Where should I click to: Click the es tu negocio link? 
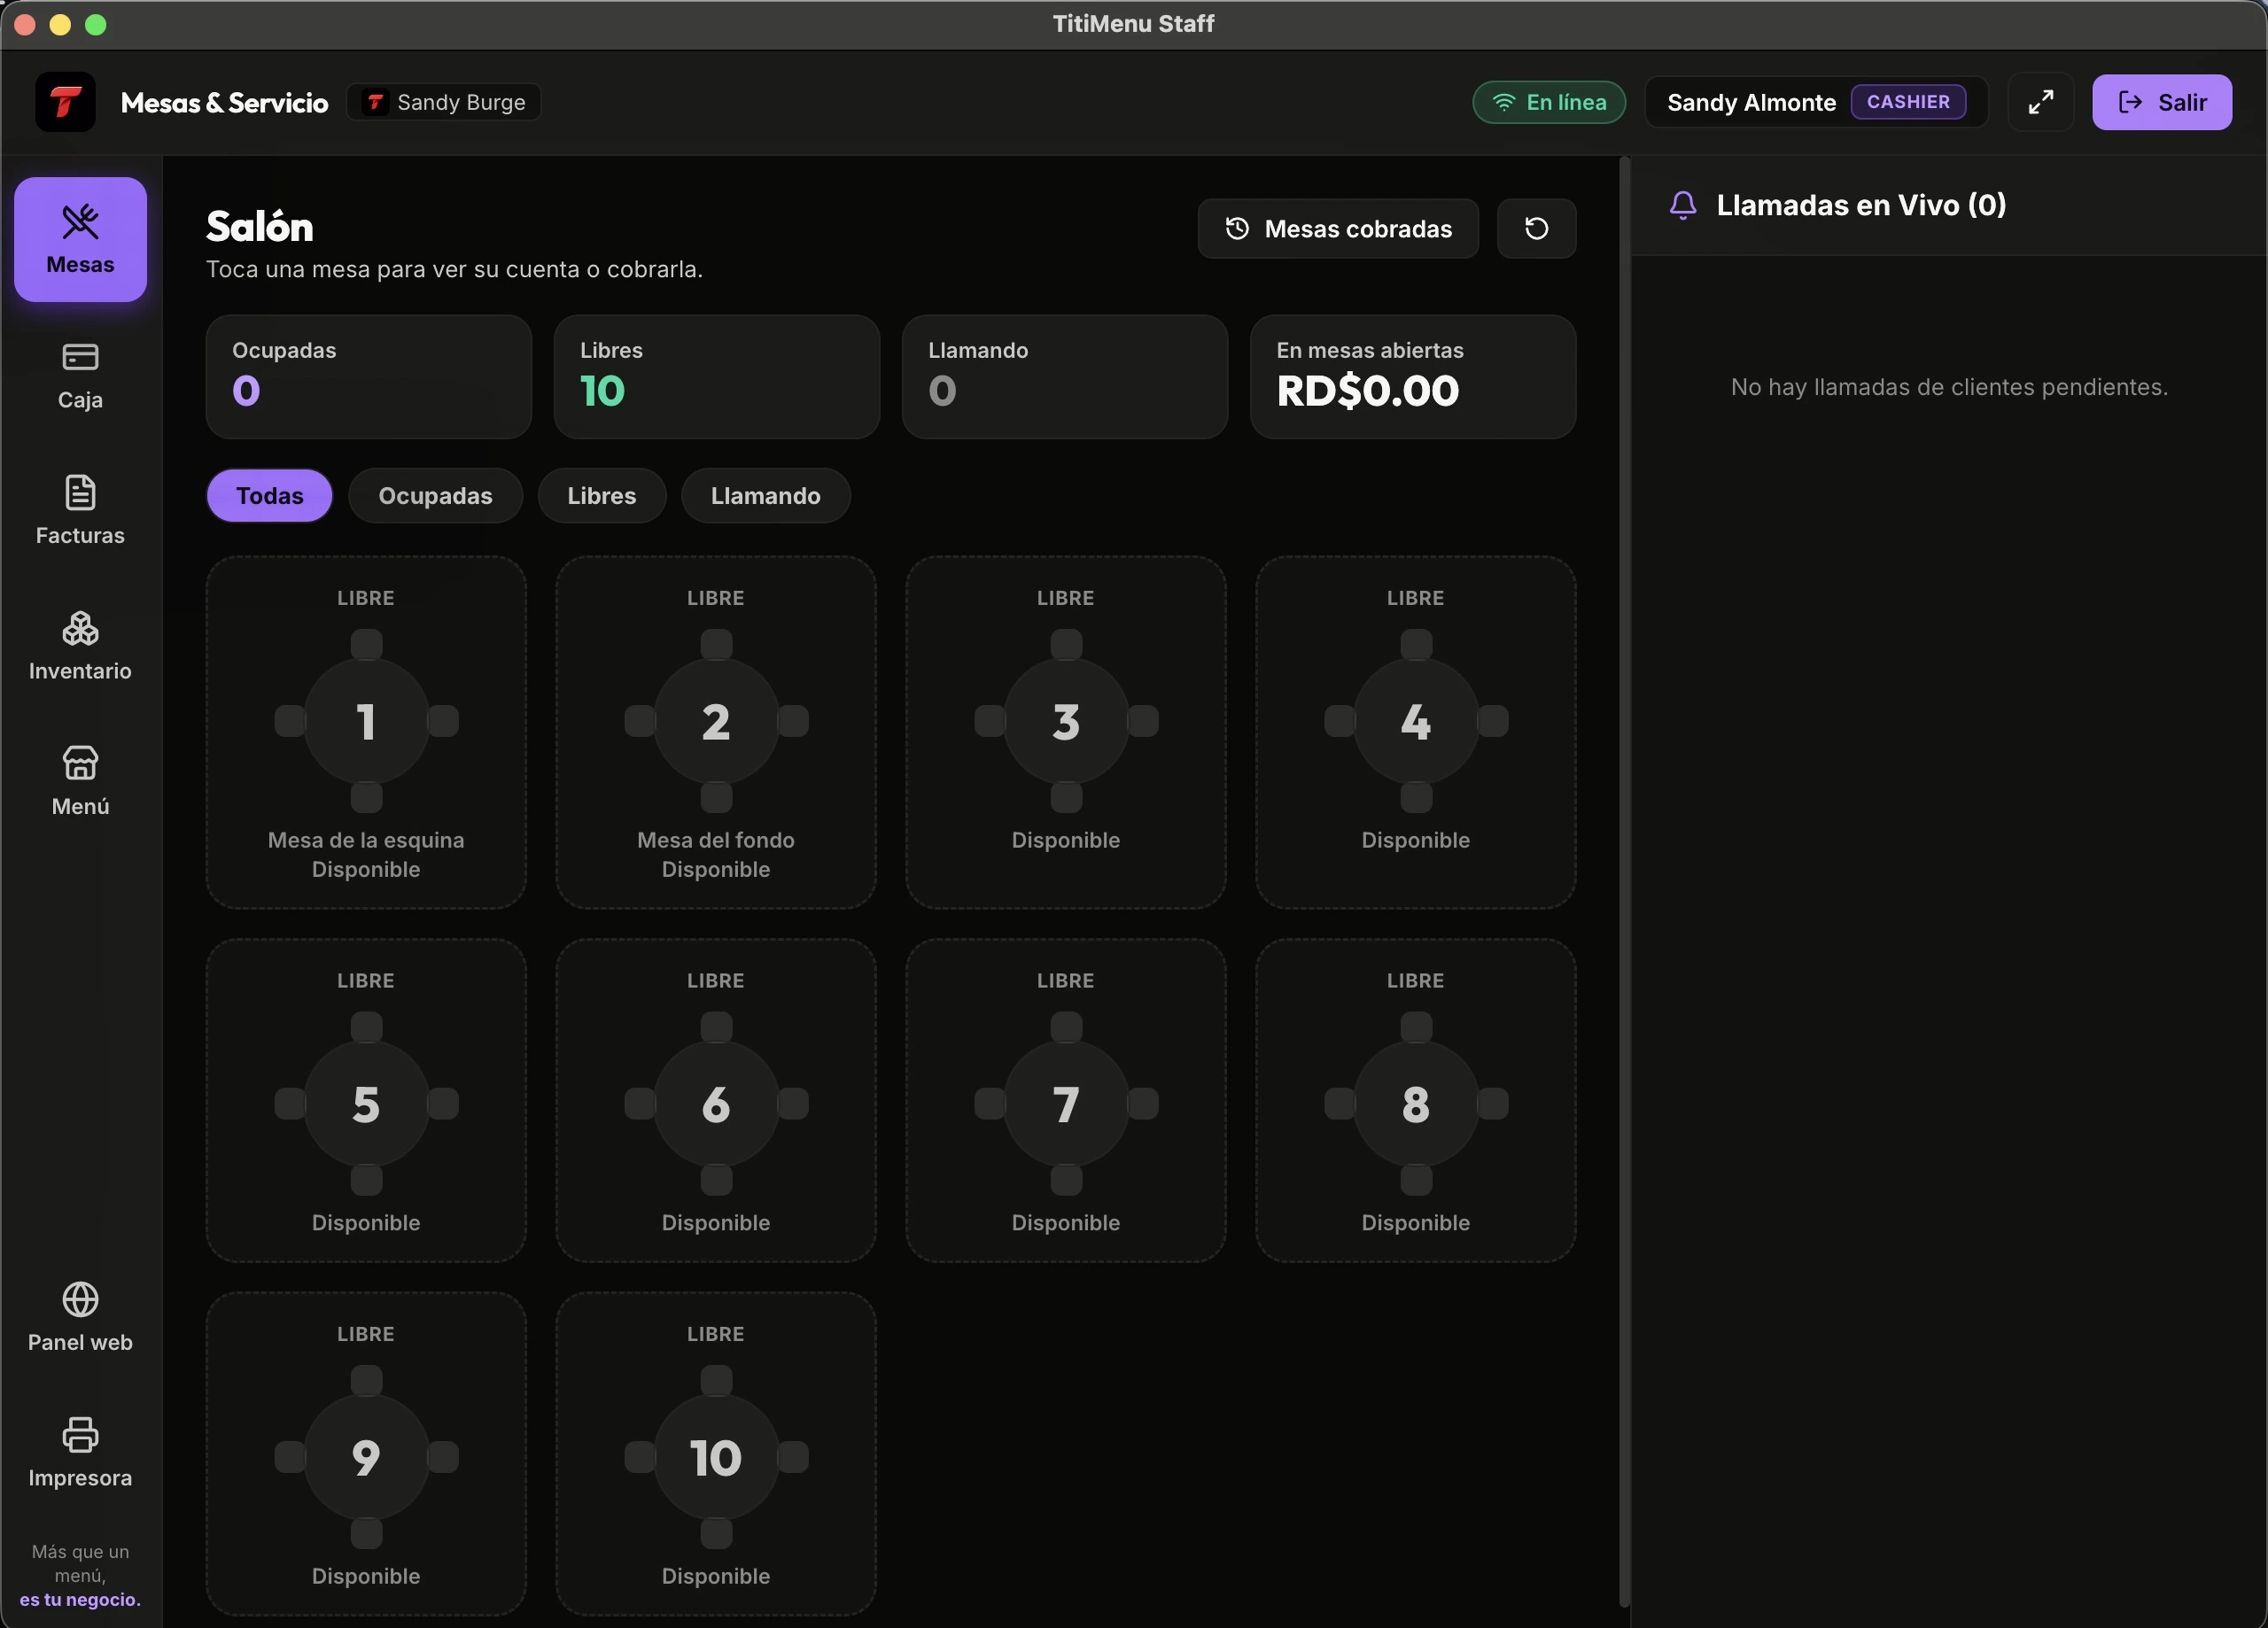[x=80, y=1599]
